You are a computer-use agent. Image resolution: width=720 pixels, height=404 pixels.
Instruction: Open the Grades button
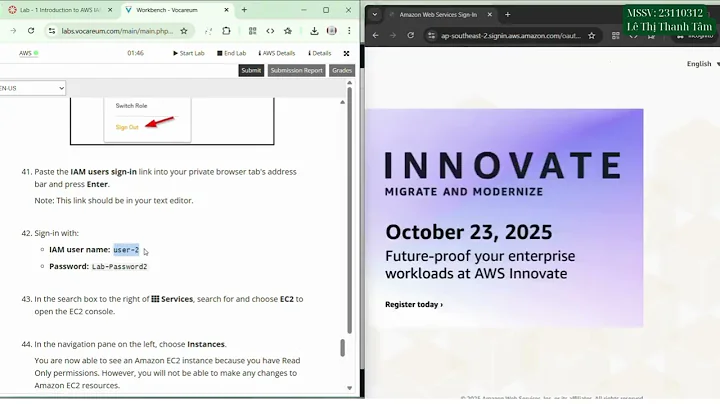point(342,70)
